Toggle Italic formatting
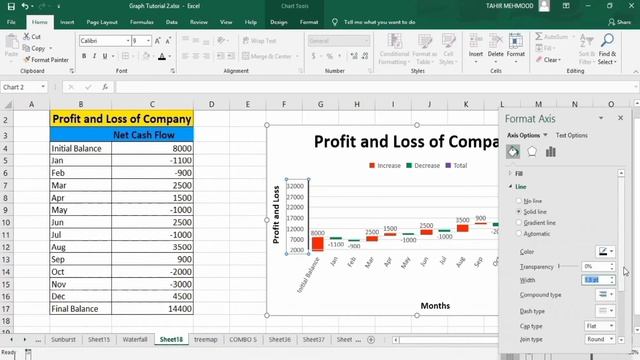640x360 pixels. click(94, 56)
